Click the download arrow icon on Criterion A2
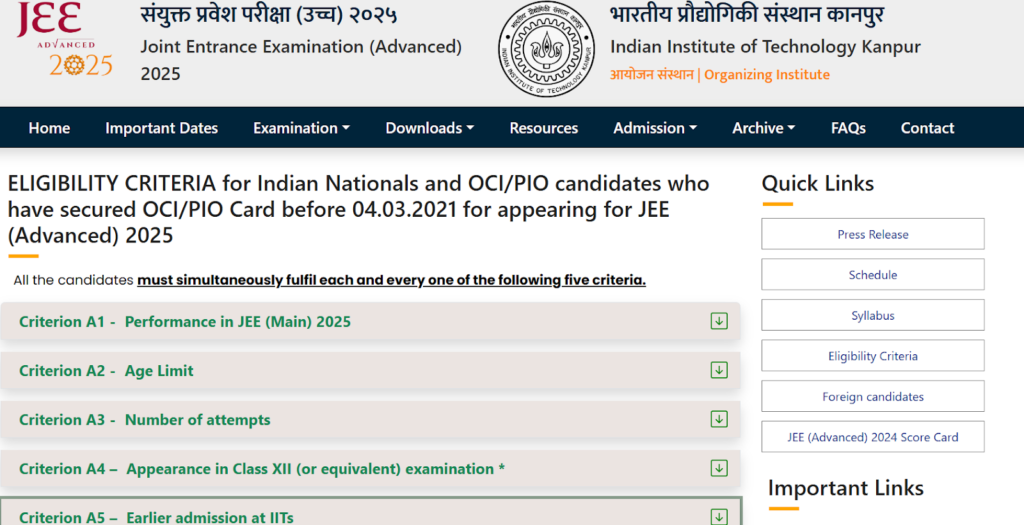 [719, 370]
